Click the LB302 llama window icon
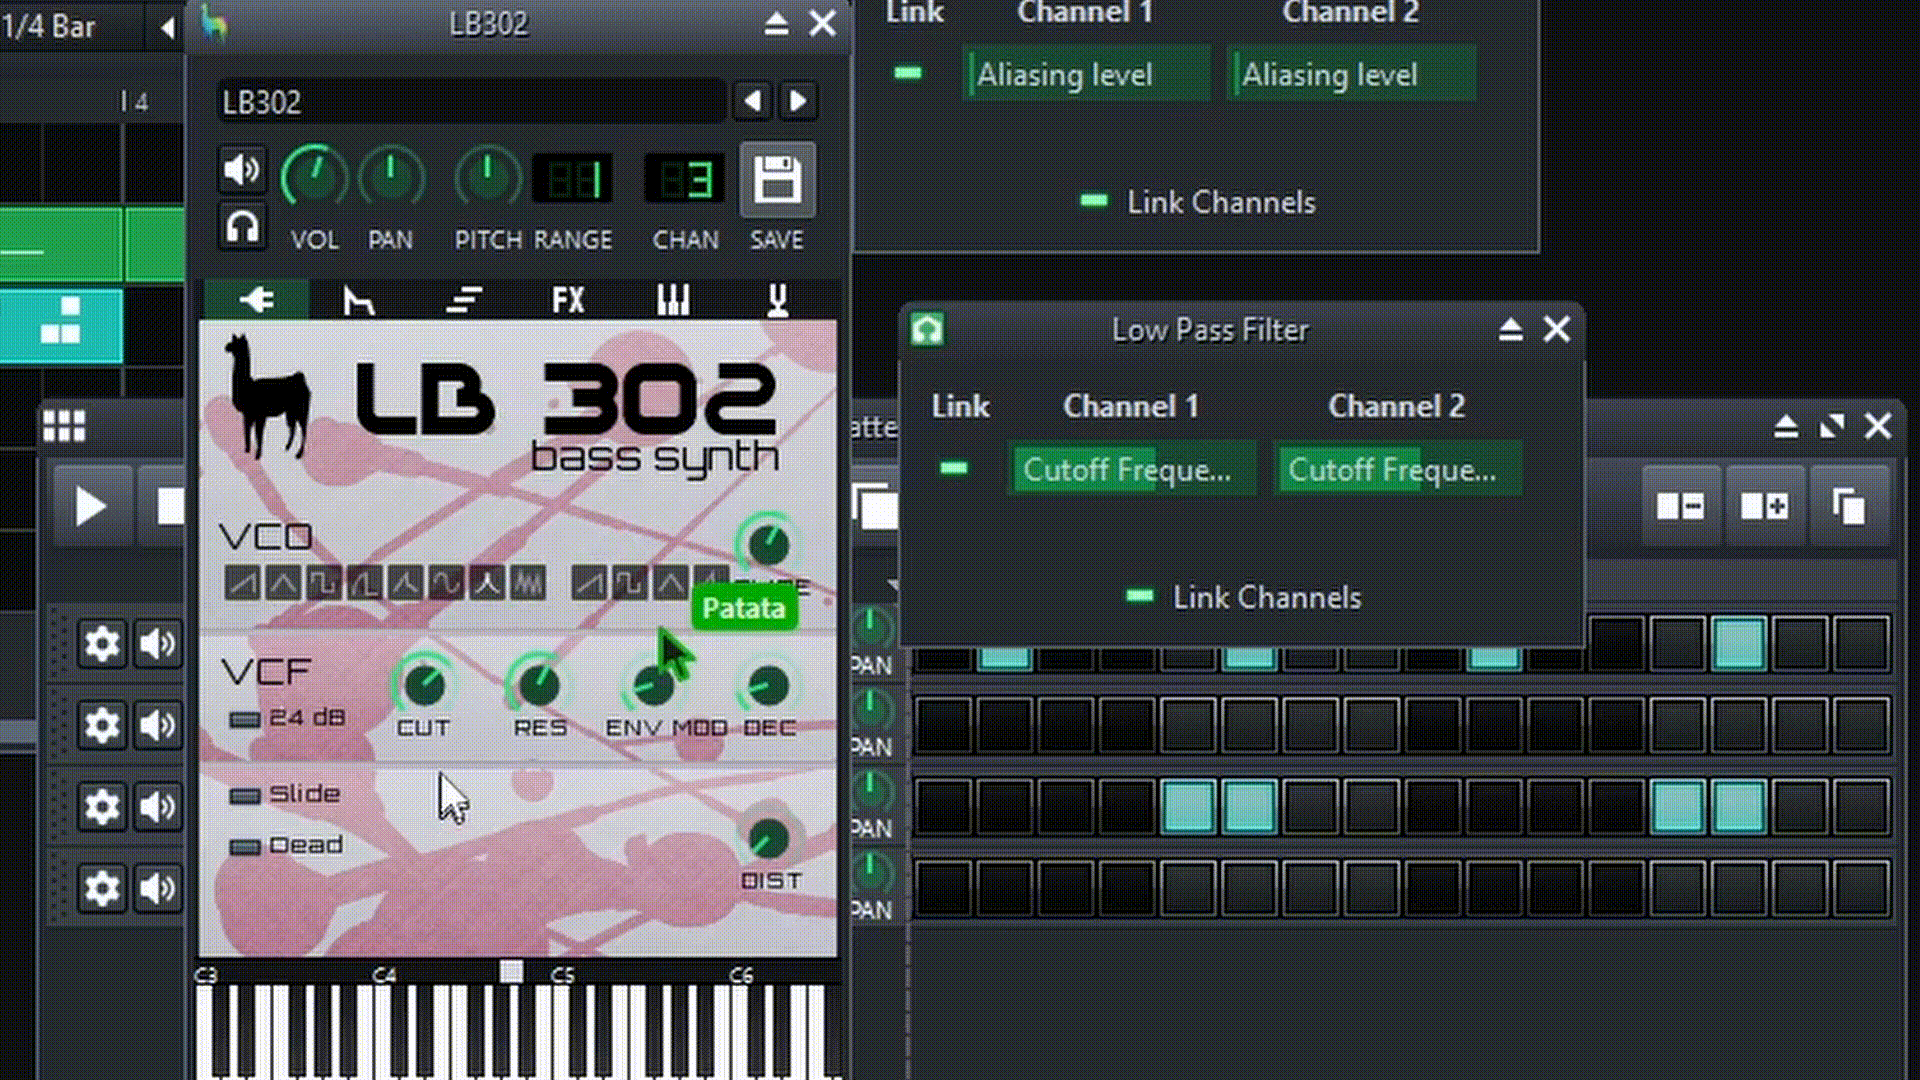Viewport: 1920px width, 1080px height. [x=214, y=23]
